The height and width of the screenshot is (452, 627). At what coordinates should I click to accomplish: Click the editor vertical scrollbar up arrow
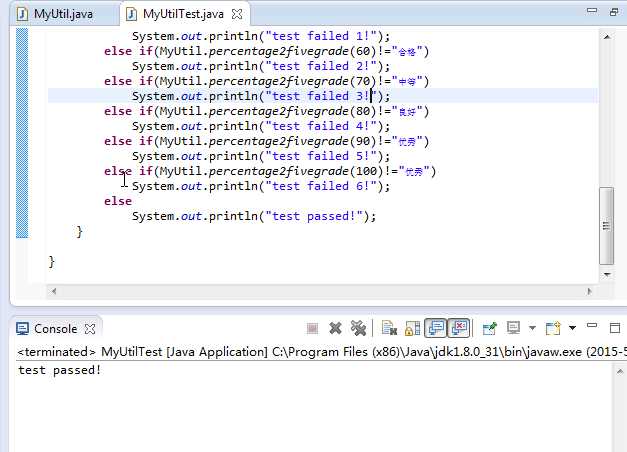tap(607, 37)
